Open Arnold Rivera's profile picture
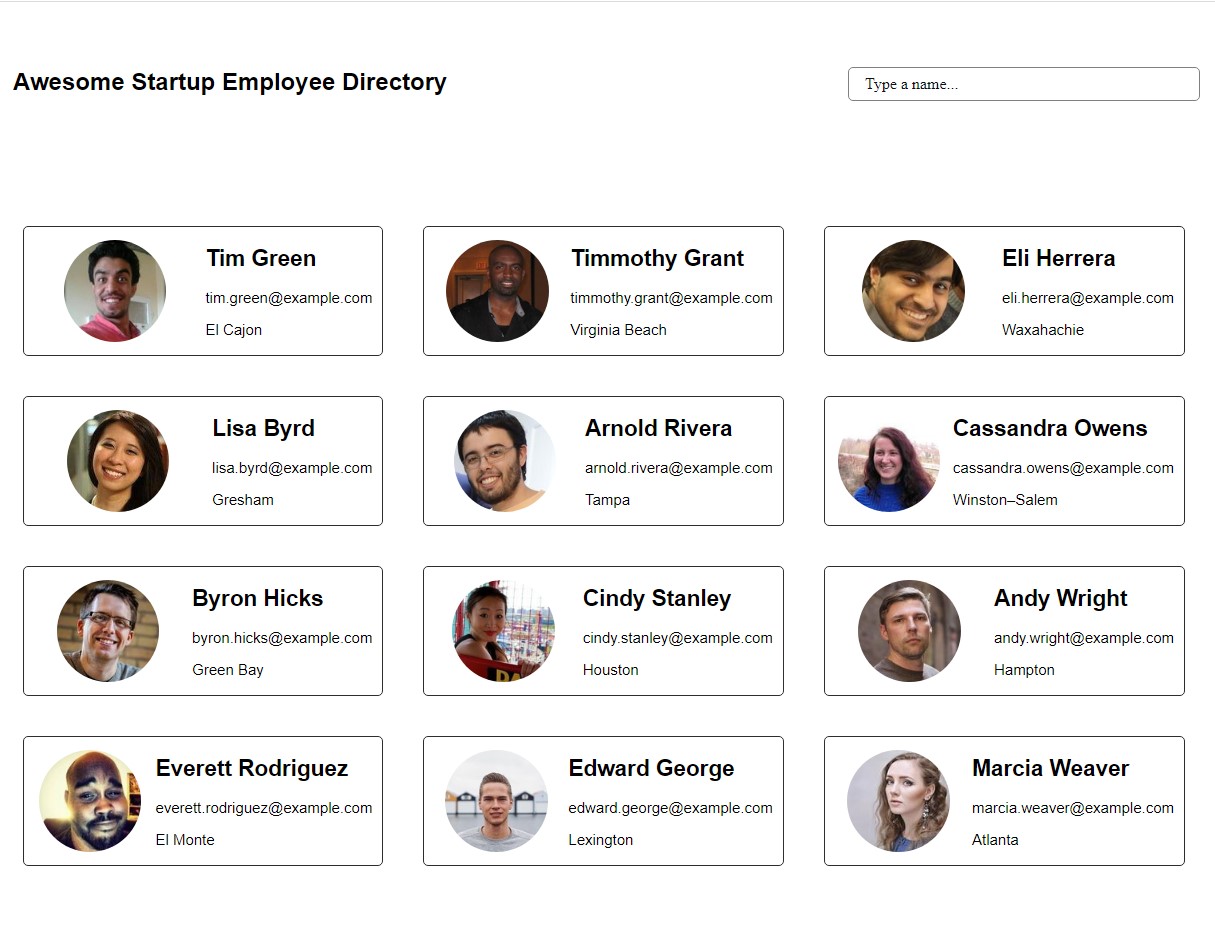The height and width of the screenshot is (931, 1215). pyautogui.click(x=504, y=461)
